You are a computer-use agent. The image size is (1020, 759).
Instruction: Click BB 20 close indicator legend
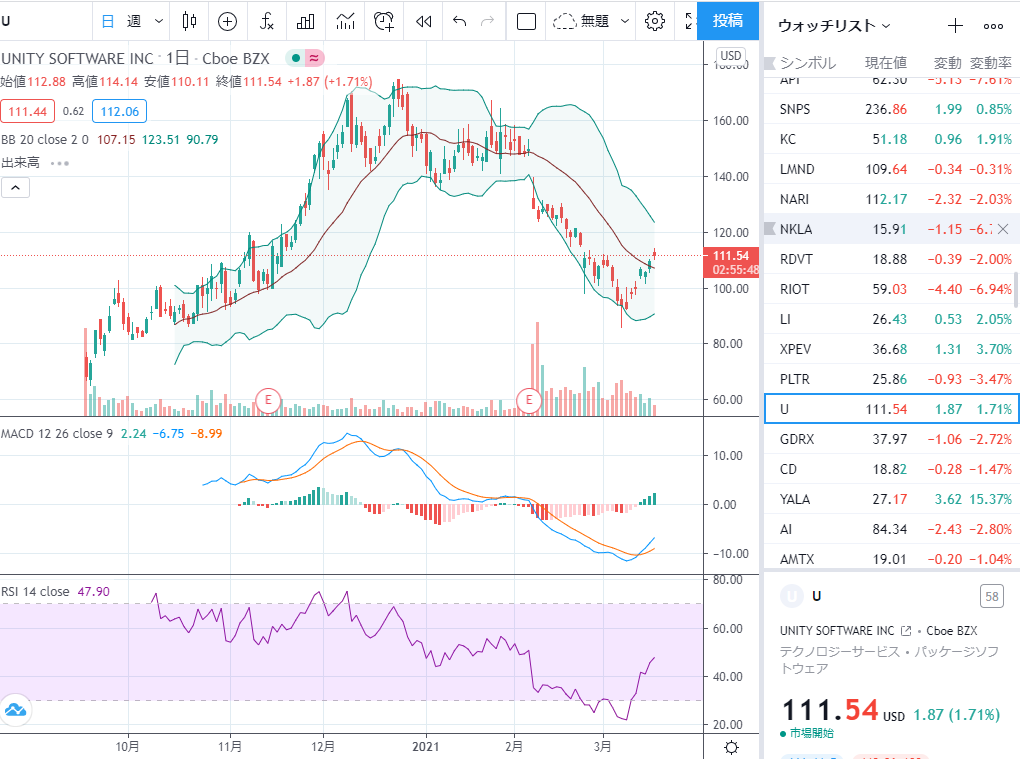point(45,140)
